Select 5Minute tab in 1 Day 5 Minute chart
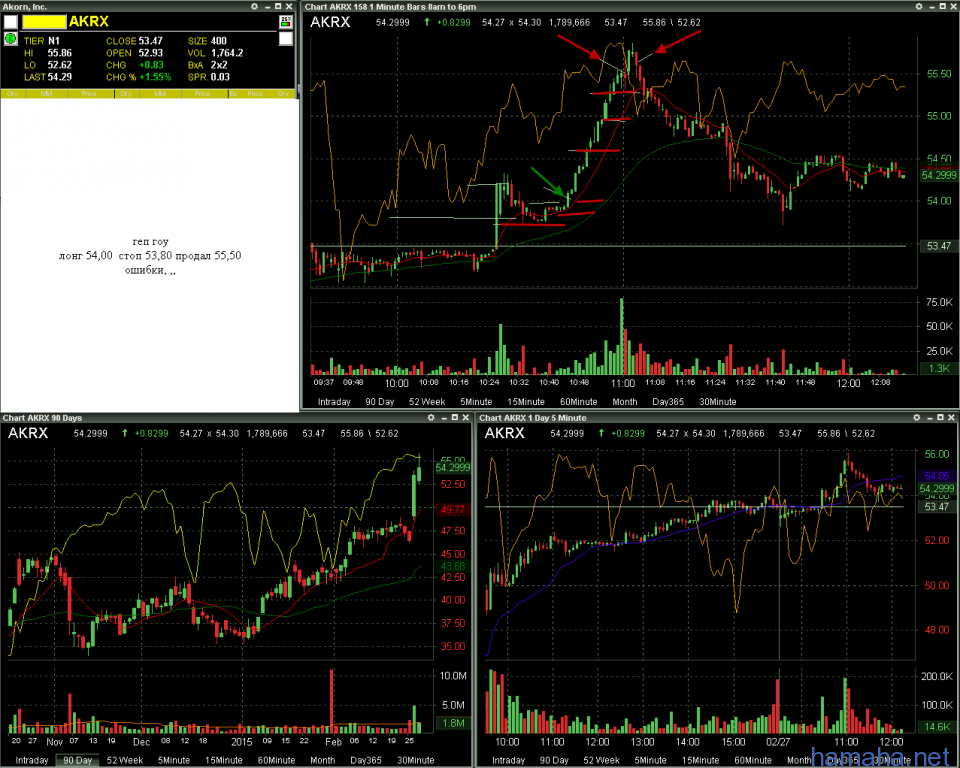 [x=650, y=760]
